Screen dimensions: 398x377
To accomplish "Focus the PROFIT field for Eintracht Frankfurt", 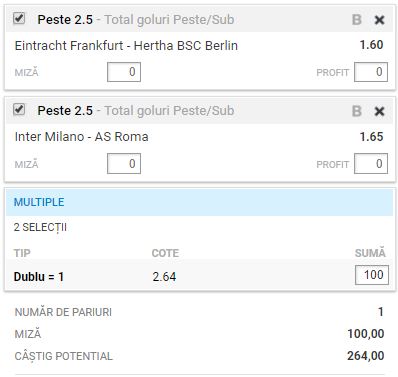I will point(371,72).
